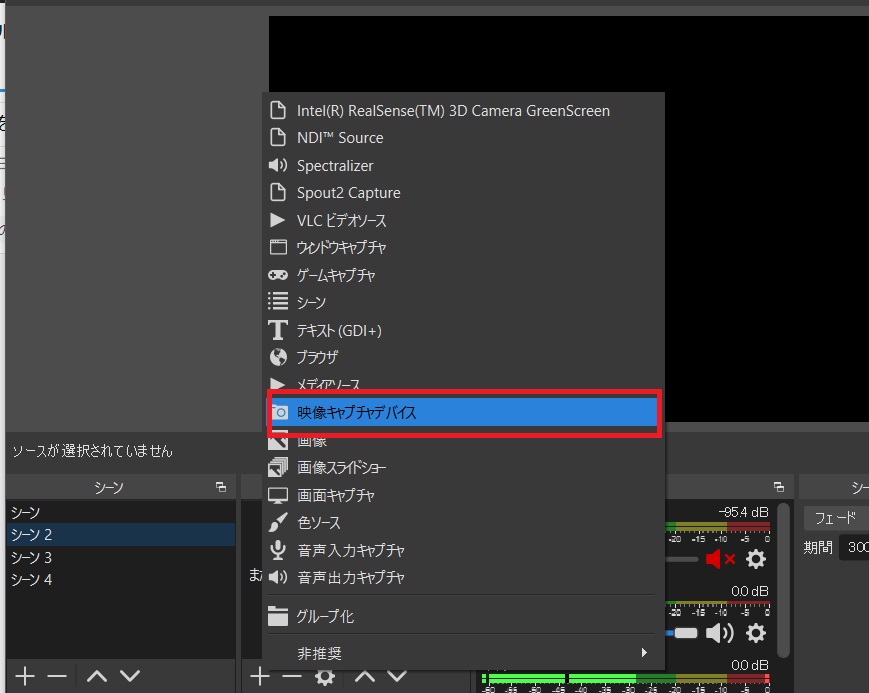
Task: Click the monitor icon for 画面キャプチャ
Action: click(x=278, y=495)
